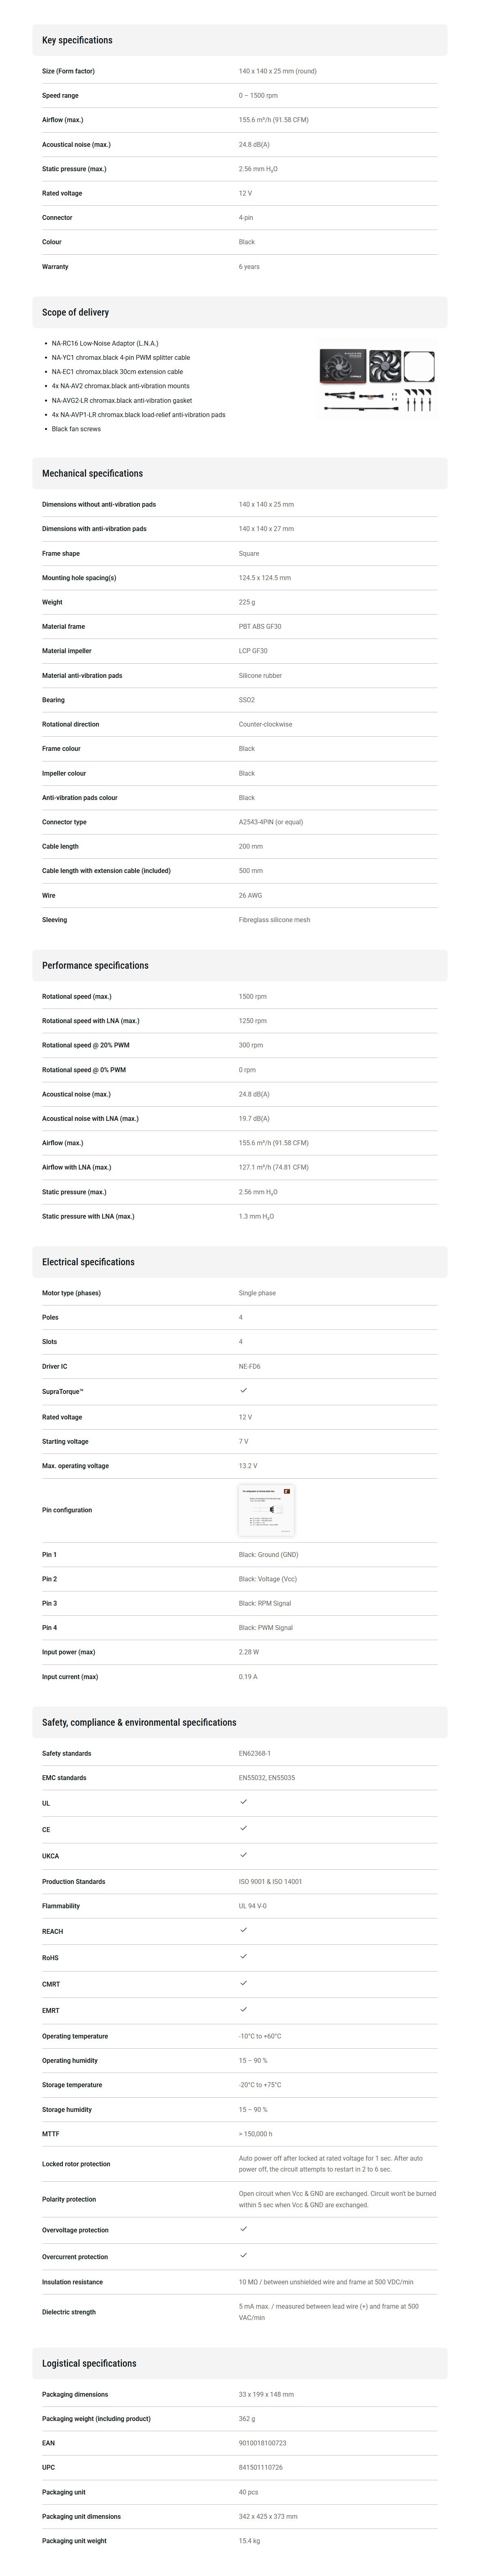The width and height of the screenshot is (480, 2576).
Task: Click the Overvoltage protection checkmark
Action: [x=243, y=2228]
